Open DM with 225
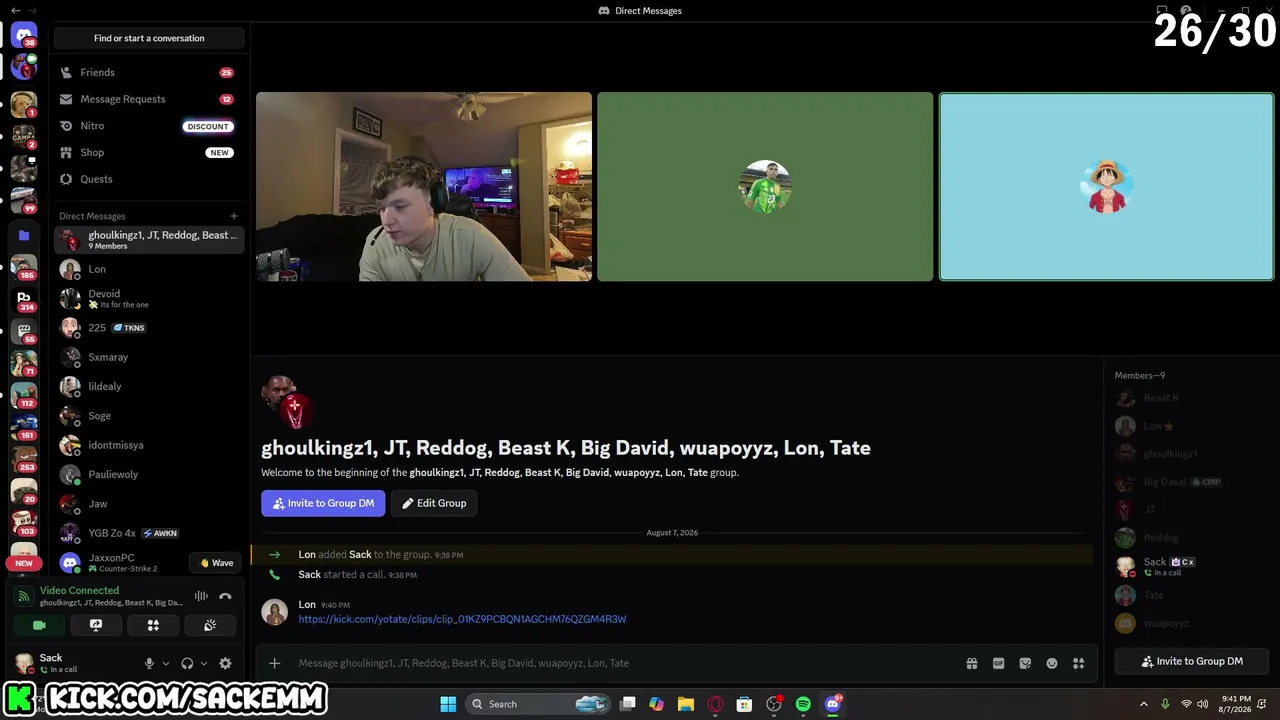The height and width of the screenshot is (720, 1280). tap(149, 328)
